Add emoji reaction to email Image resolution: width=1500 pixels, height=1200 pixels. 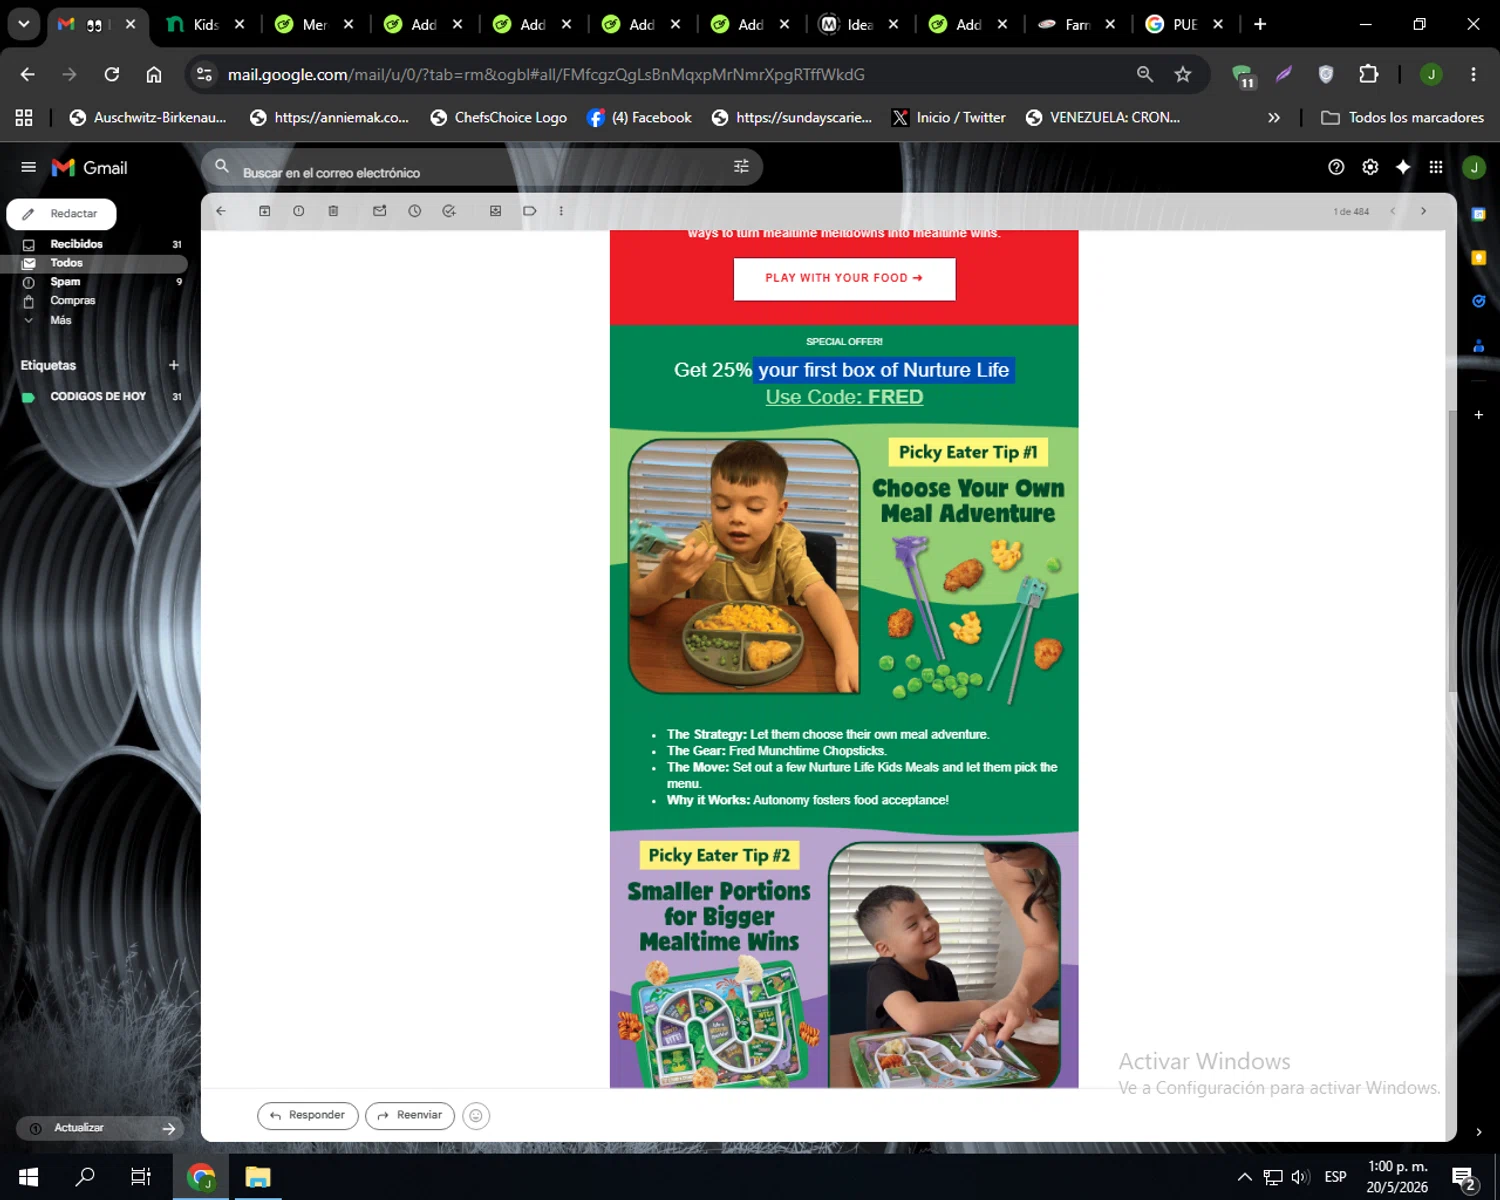[x=476, y=1116]
